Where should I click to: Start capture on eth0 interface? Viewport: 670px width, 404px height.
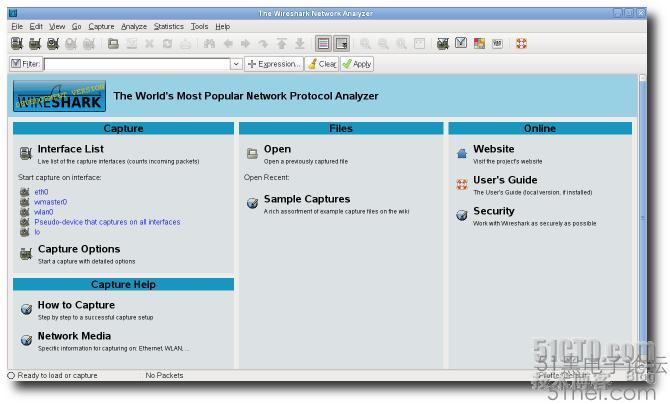41,192
